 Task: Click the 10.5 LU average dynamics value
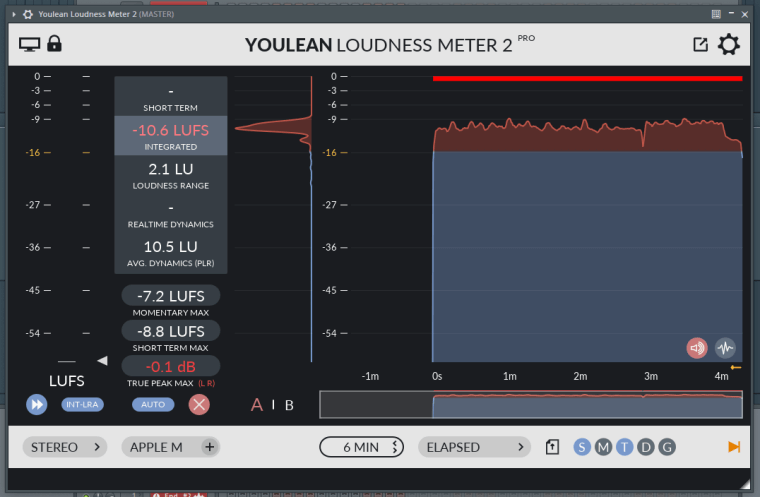pos(171,247)
